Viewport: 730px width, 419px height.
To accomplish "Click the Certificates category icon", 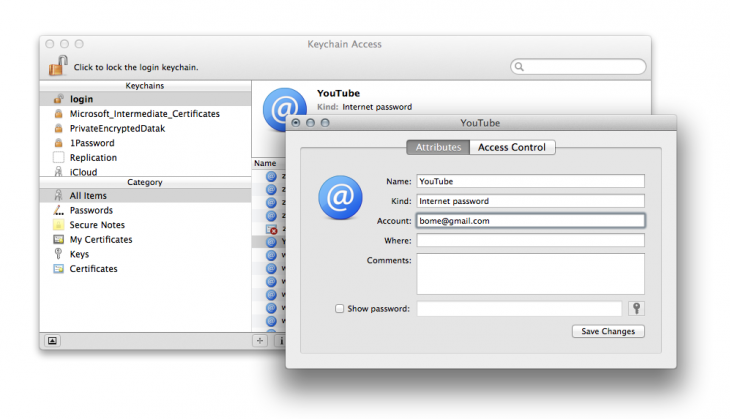I will pyautogui.click(x=58, y=269).
